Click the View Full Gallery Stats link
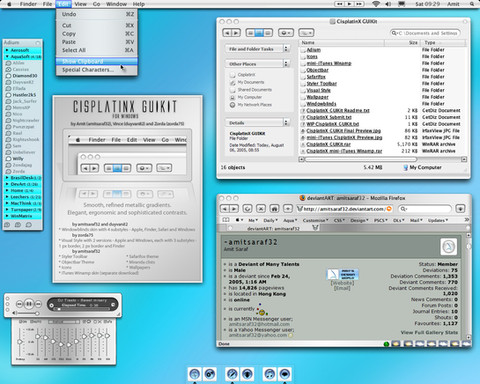The image size is (480, 384). tap(429, 332)
